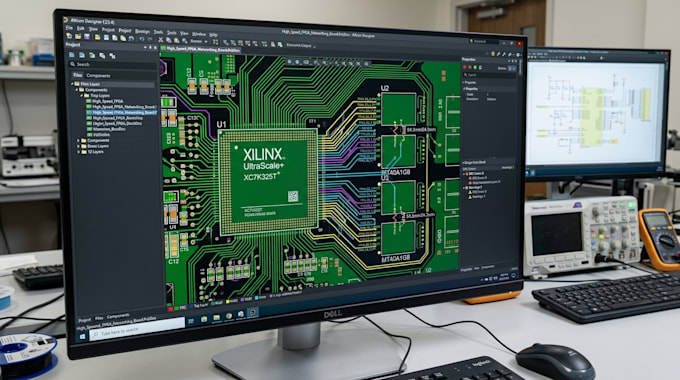The height and width of the screenshot is (380, 680).
Task: Collapse the top project folder node
Action: tap(72, 84)
